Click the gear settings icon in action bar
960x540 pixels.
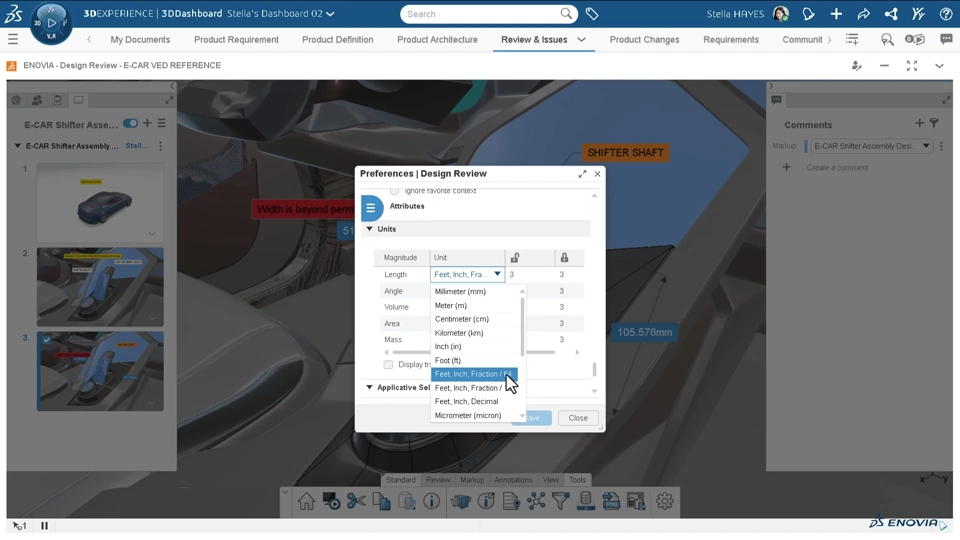664,501
